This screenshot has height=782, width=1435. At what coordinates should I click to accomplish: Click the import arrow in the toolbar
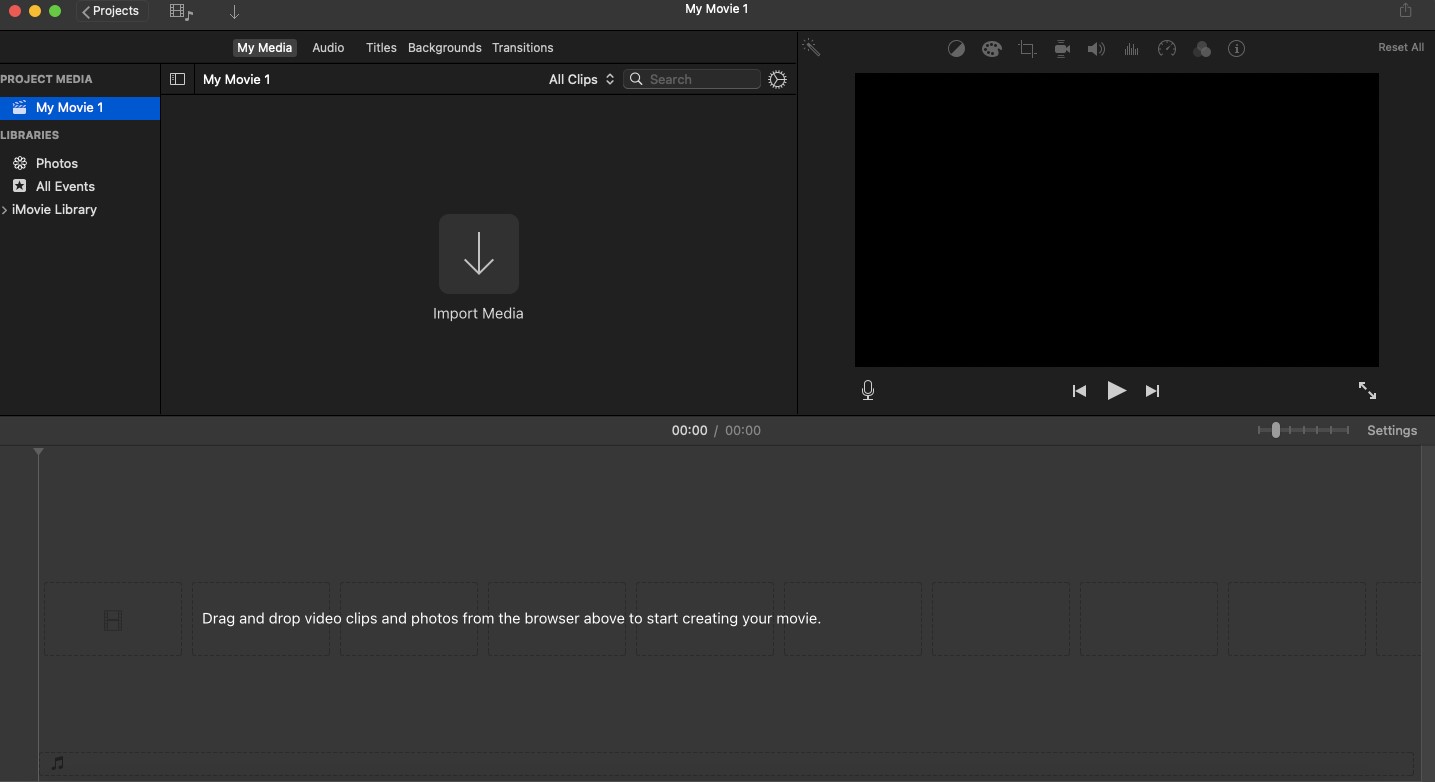(234, 12)
